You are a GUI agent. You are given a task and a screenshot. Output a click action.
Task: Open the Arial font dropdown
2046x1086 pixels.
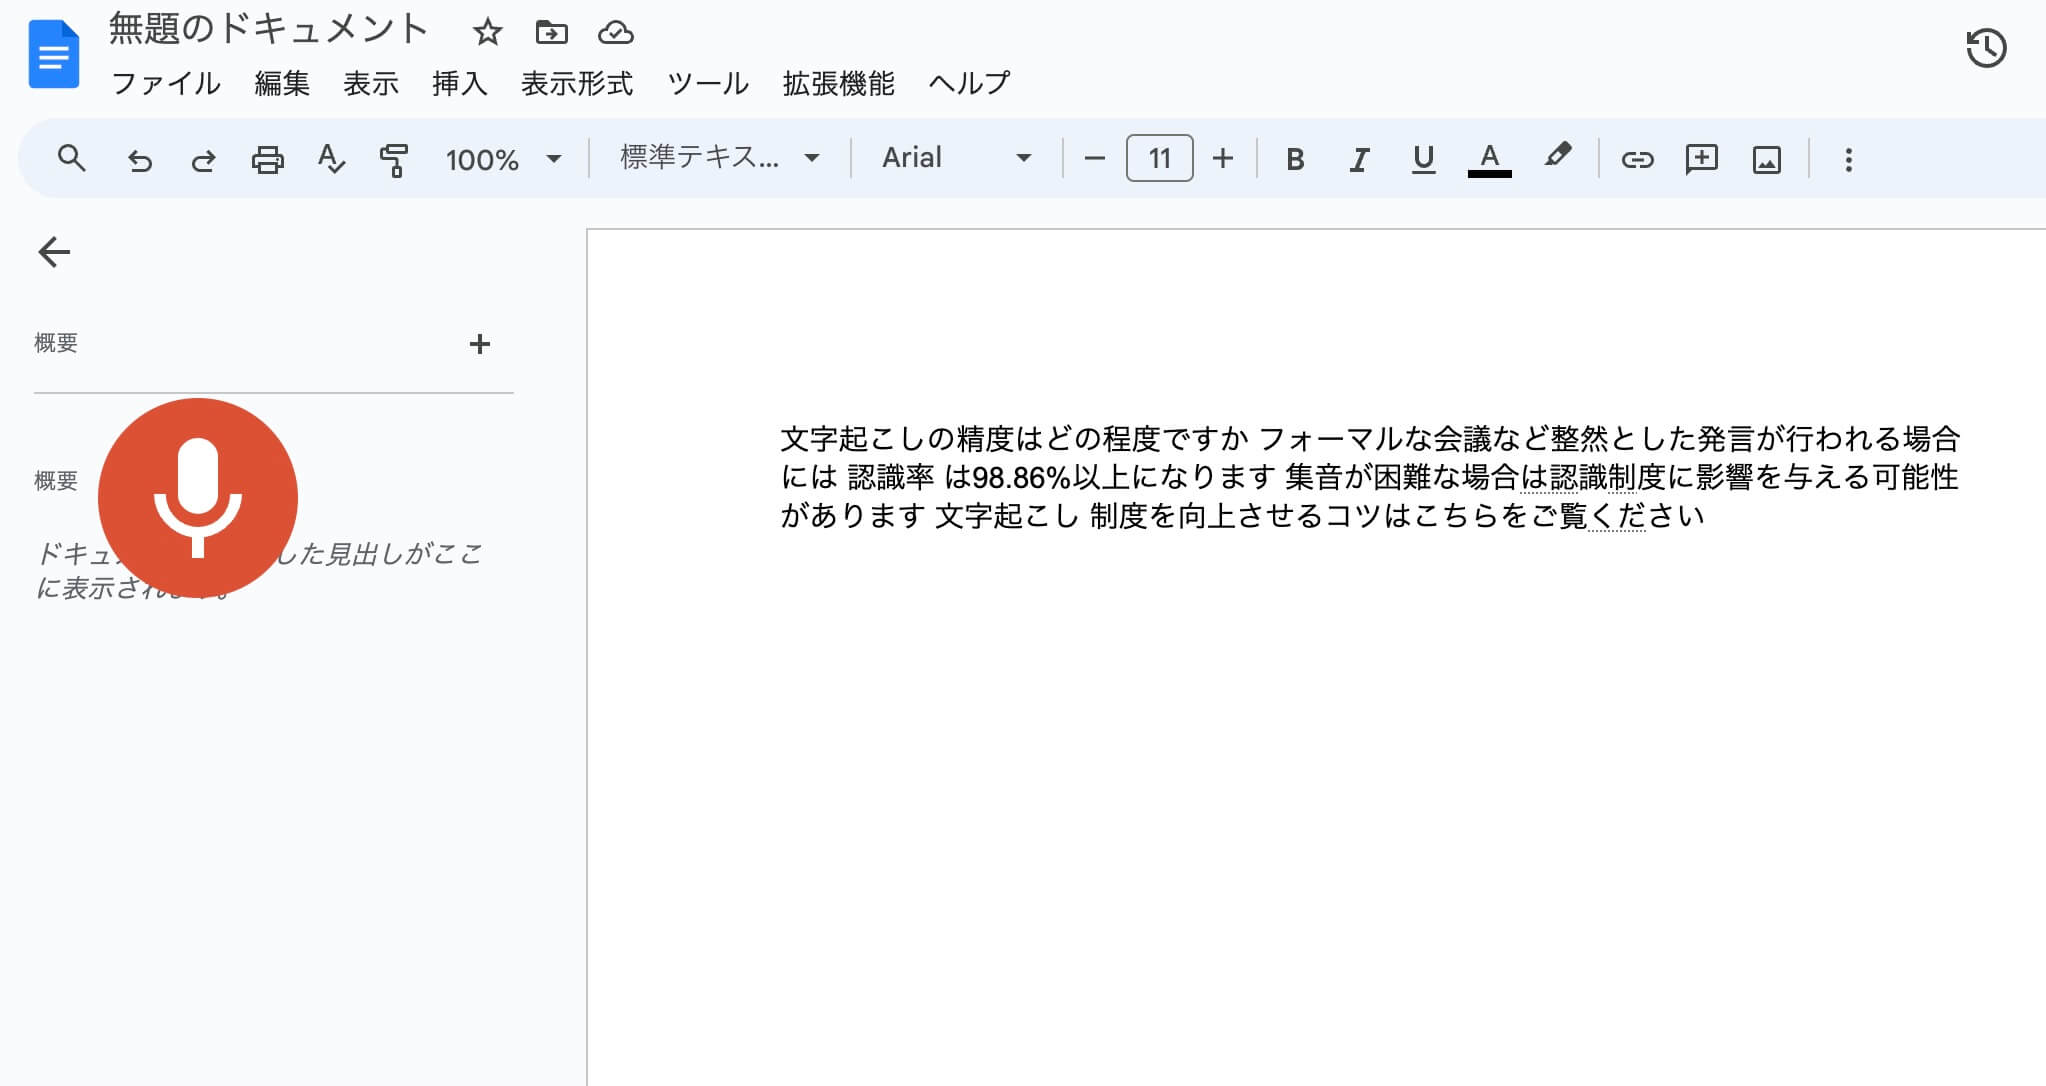click(956, 158)
